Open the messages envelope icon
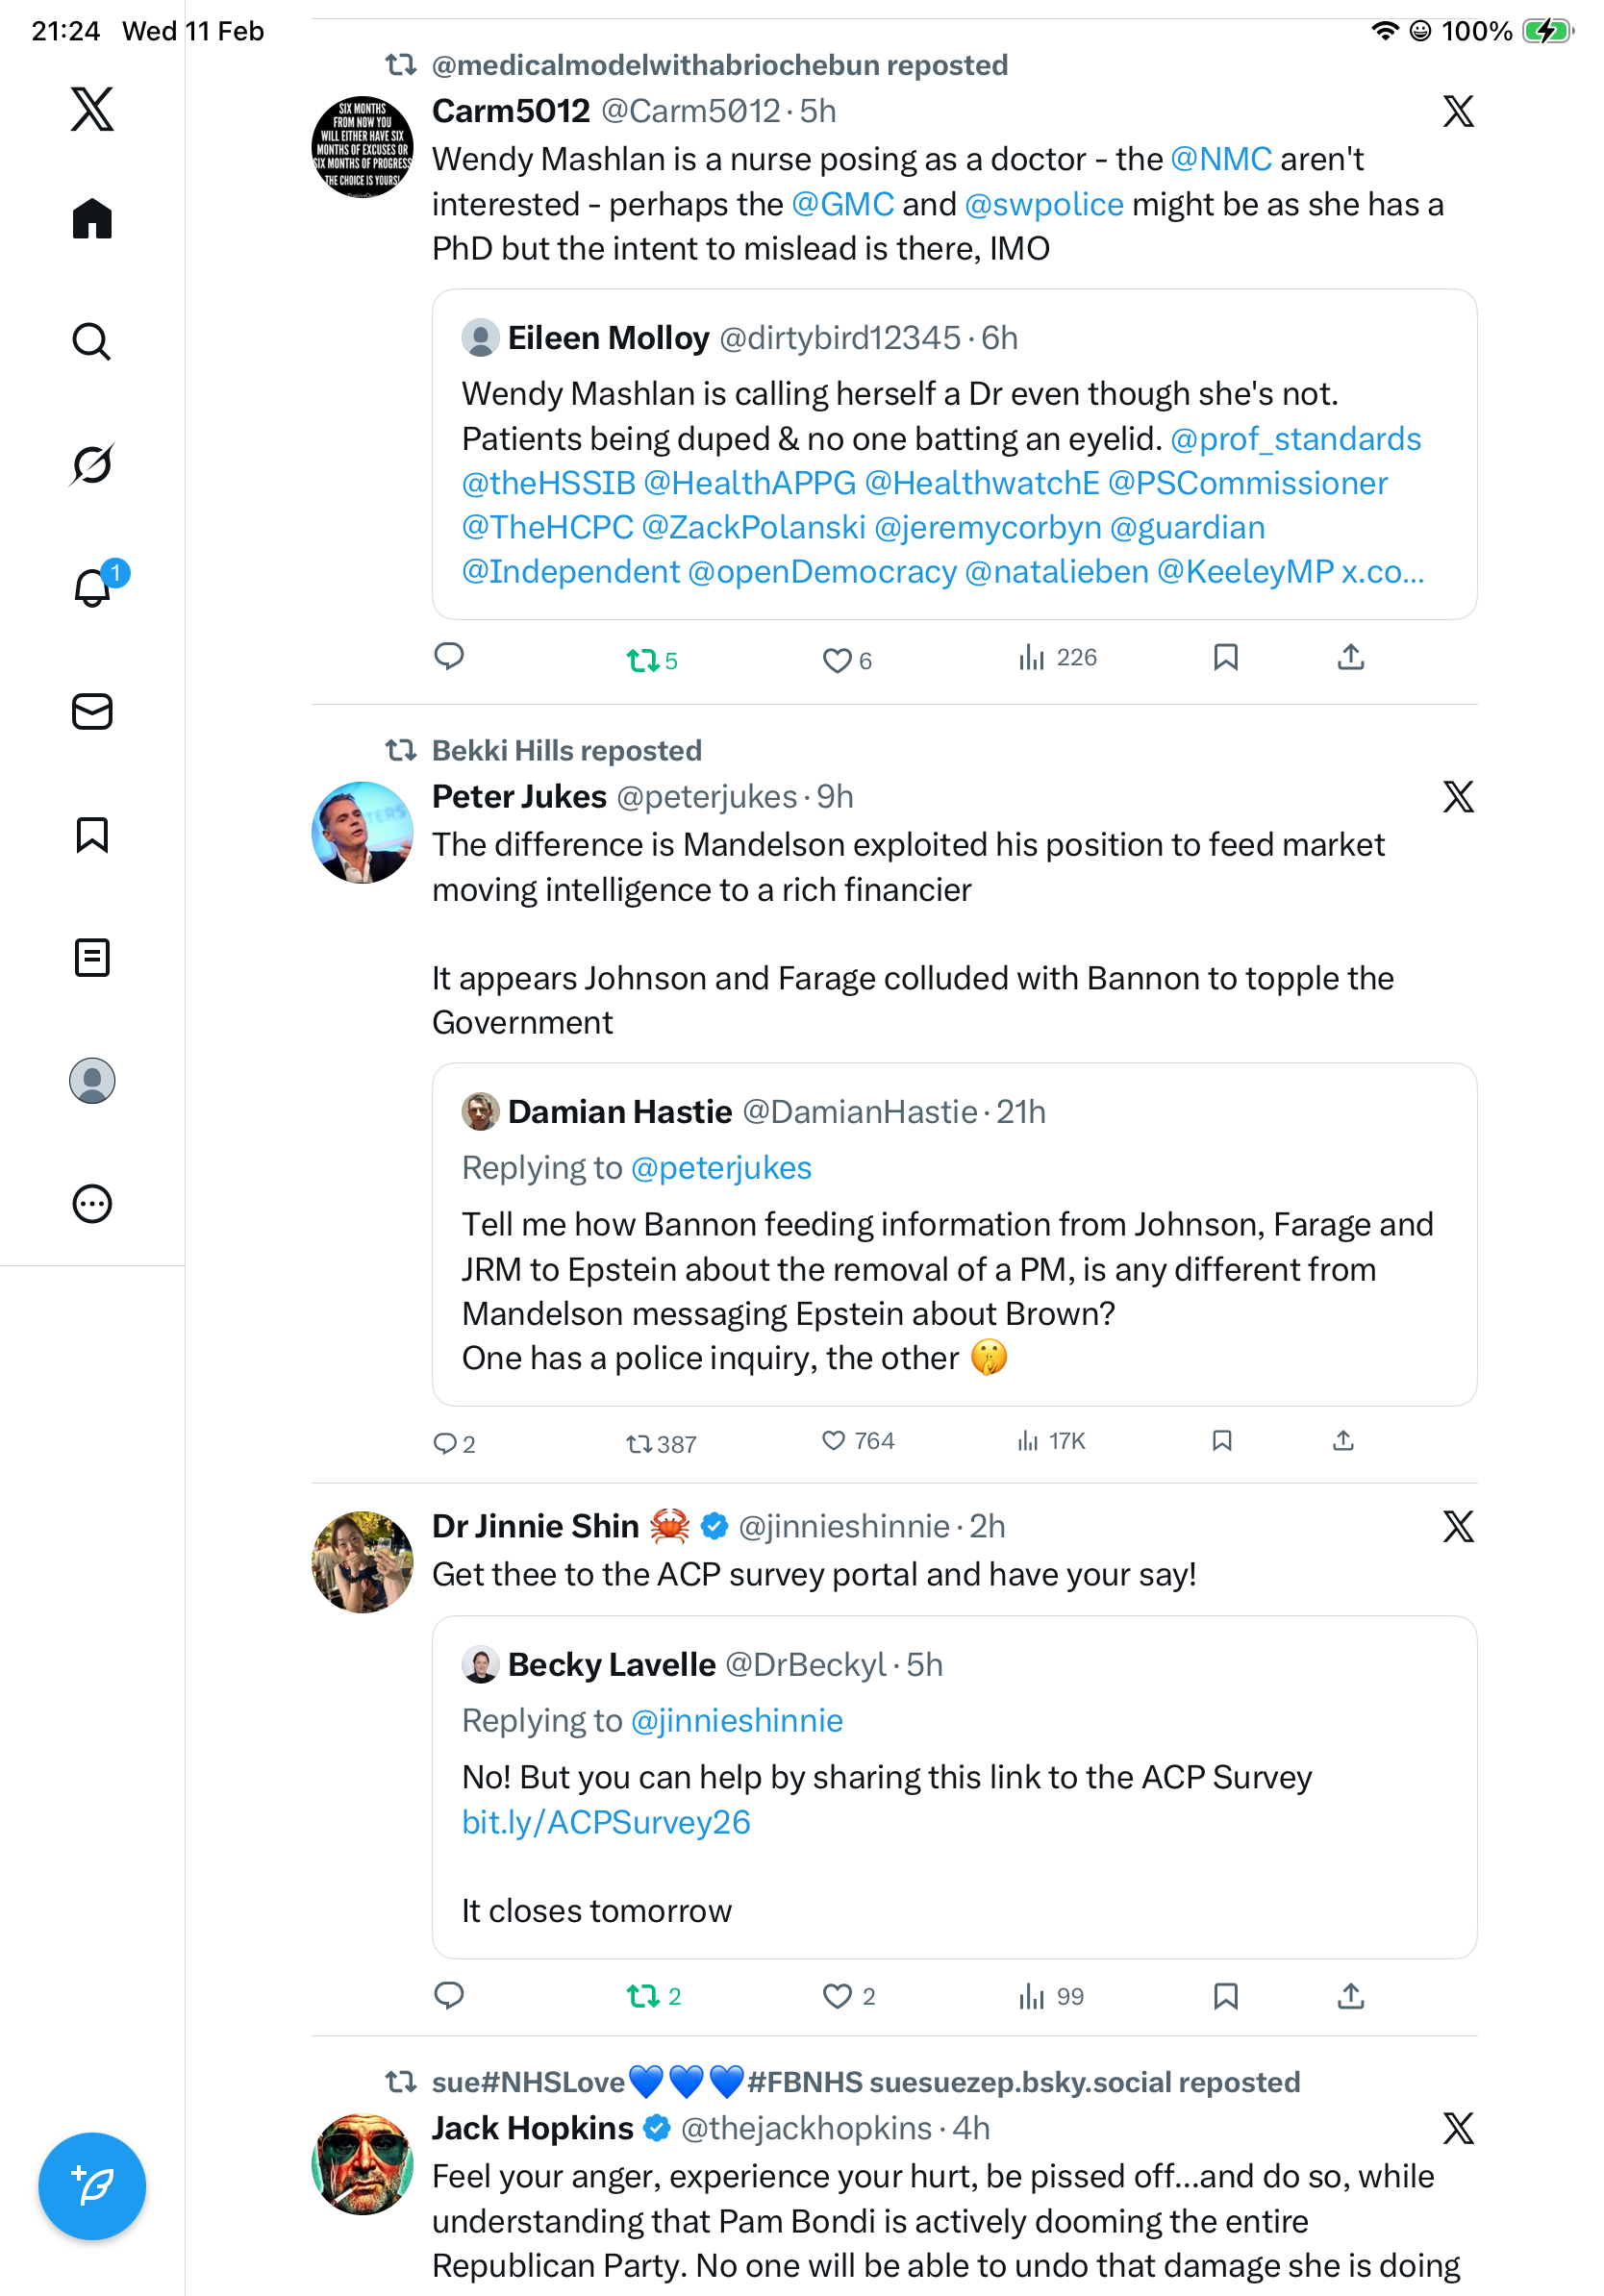This screenshot has width=1604, height=2296. (92, 711)
